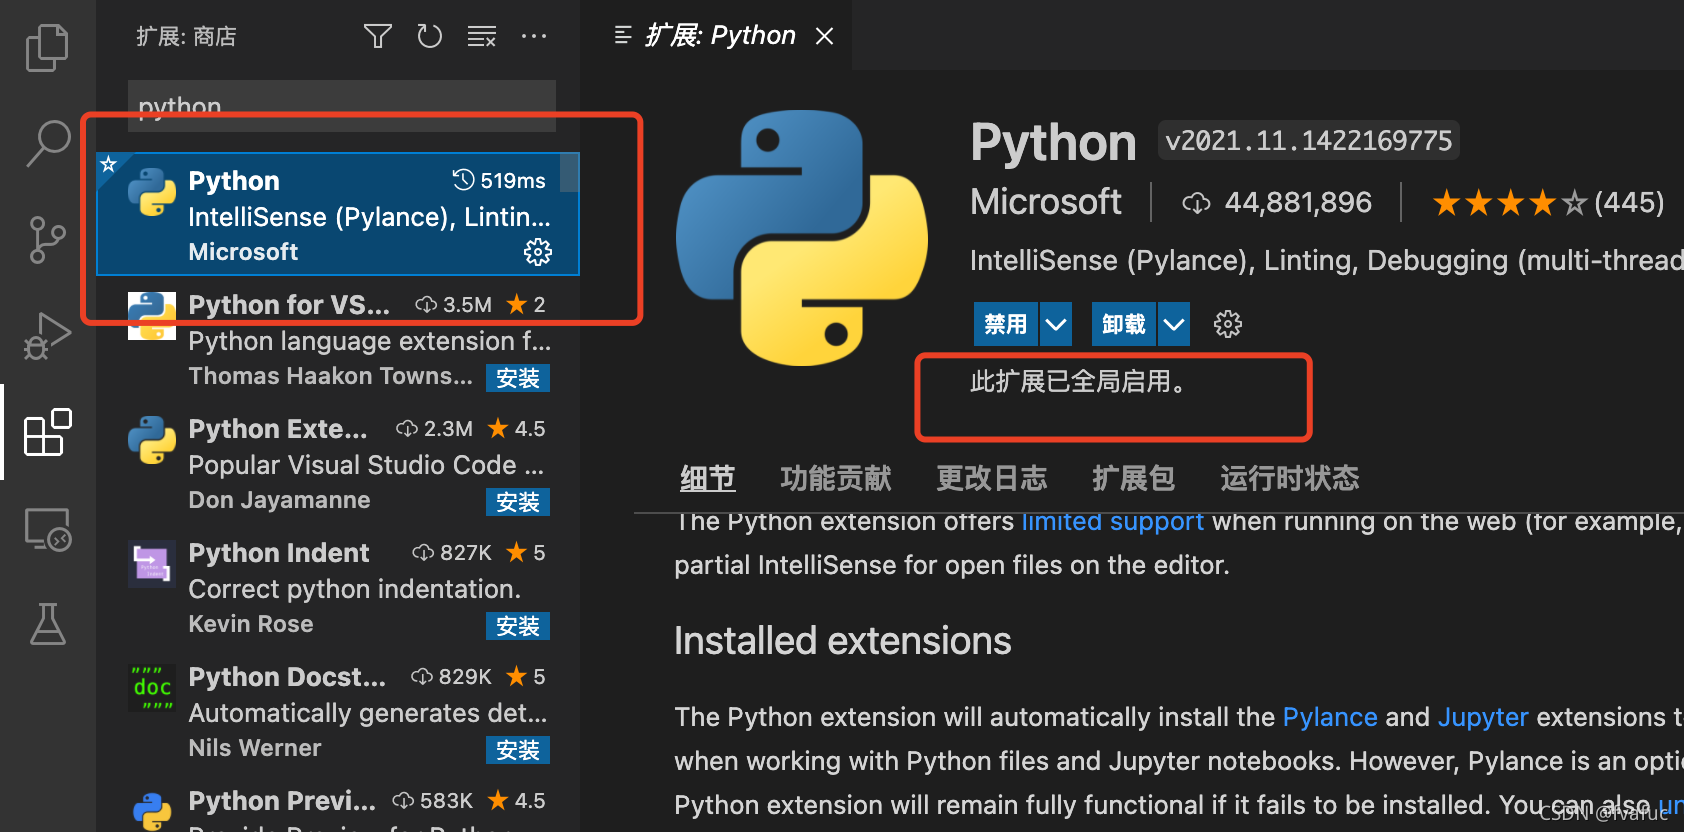Open the Search view in activity bar
Image resolution: width=1684 pixels, height=832 pixels.
[x=47, y=143]
